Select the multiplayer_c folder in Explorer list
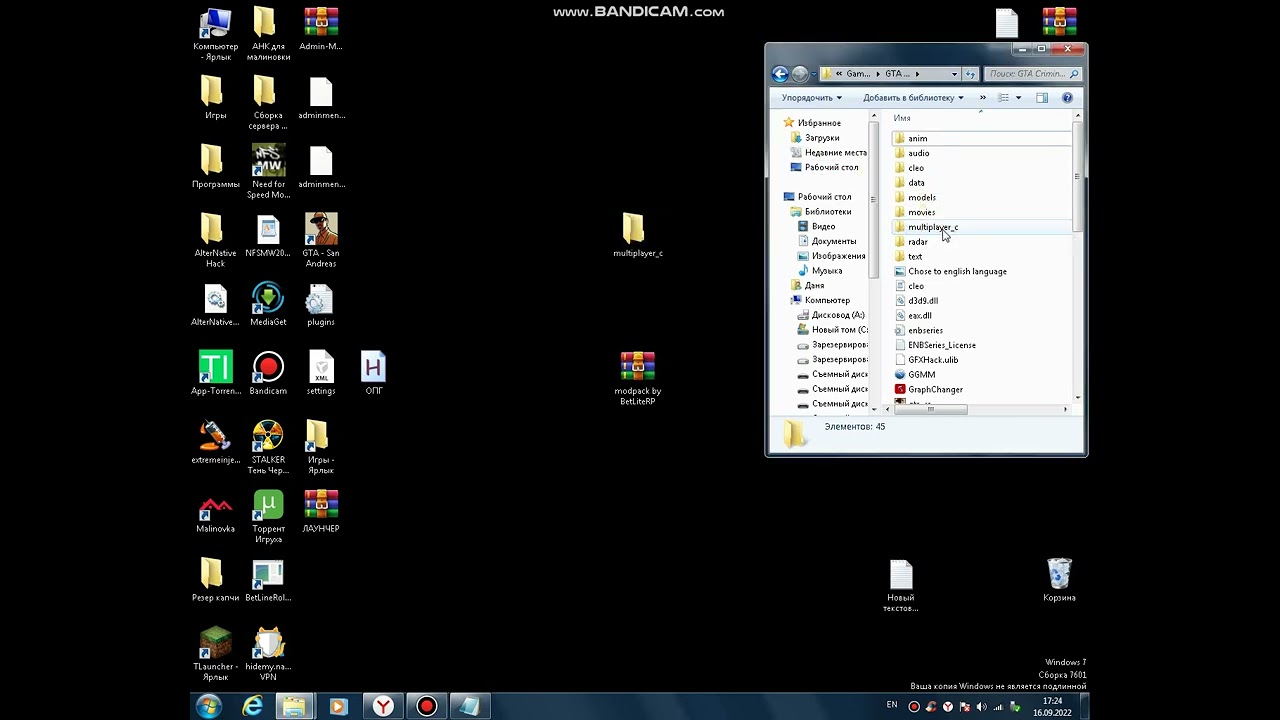Screen dimensions: 1280x720 tap(980, 227)
